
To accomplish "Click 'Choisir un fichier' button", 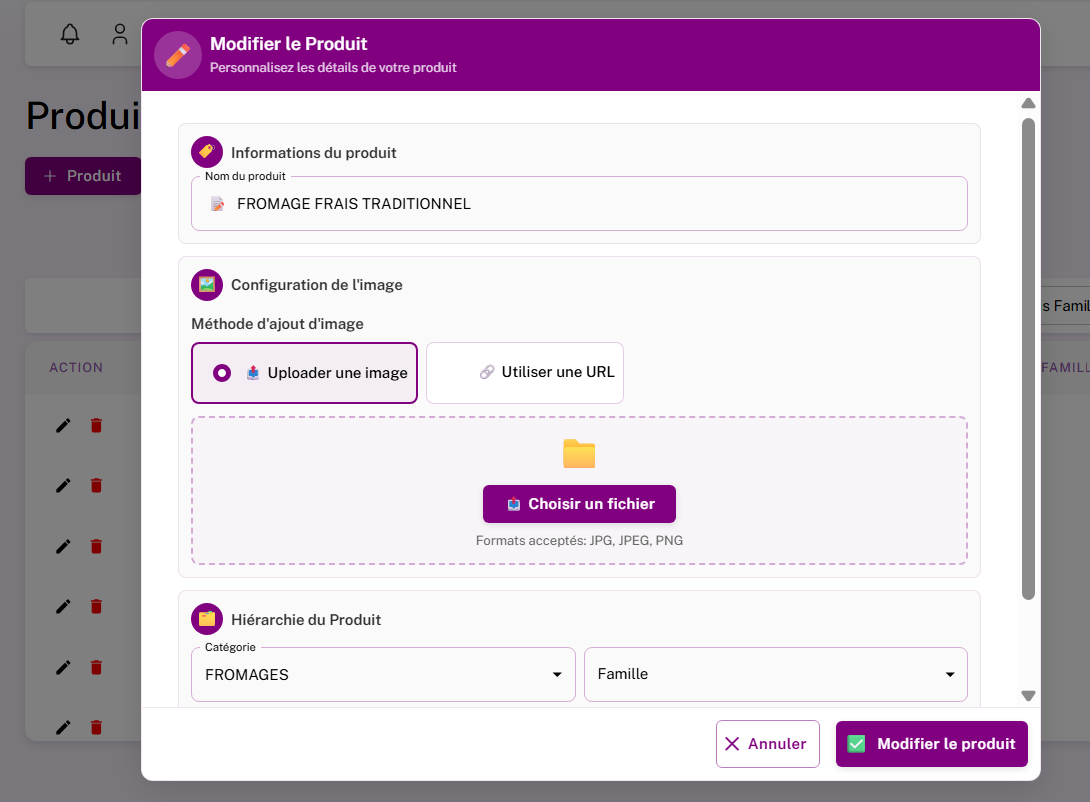I will pyautogui.click(x=579, y=504).
